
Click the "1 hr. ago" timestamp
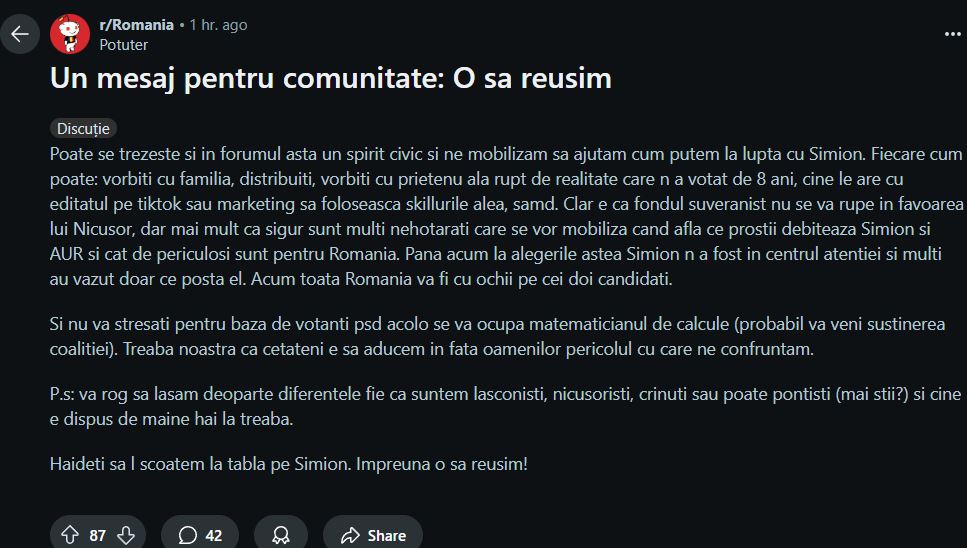tap(218, 24)
